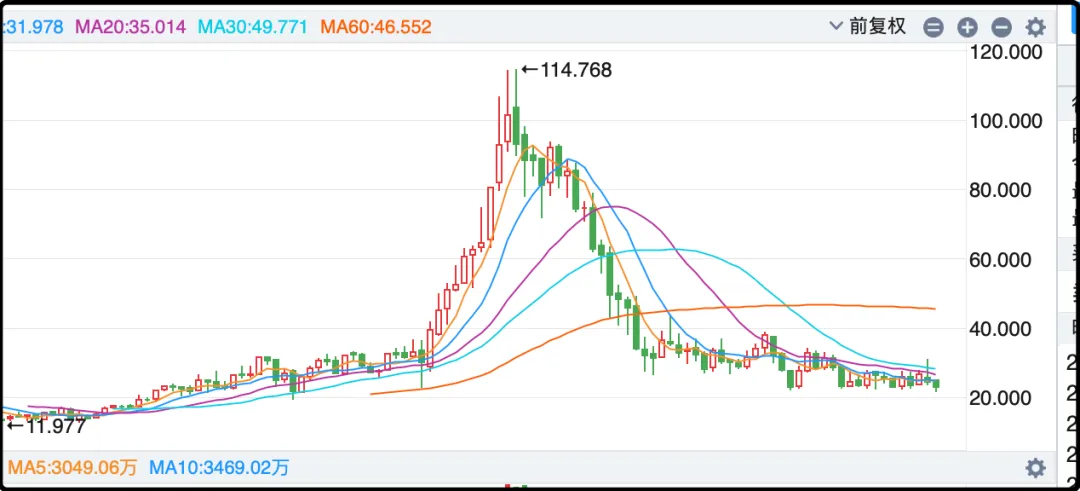Image resolution: width=1080 pixels, height=491 pixels.
Task: Open chart settings gear at top right
Action: [1036, 27]
